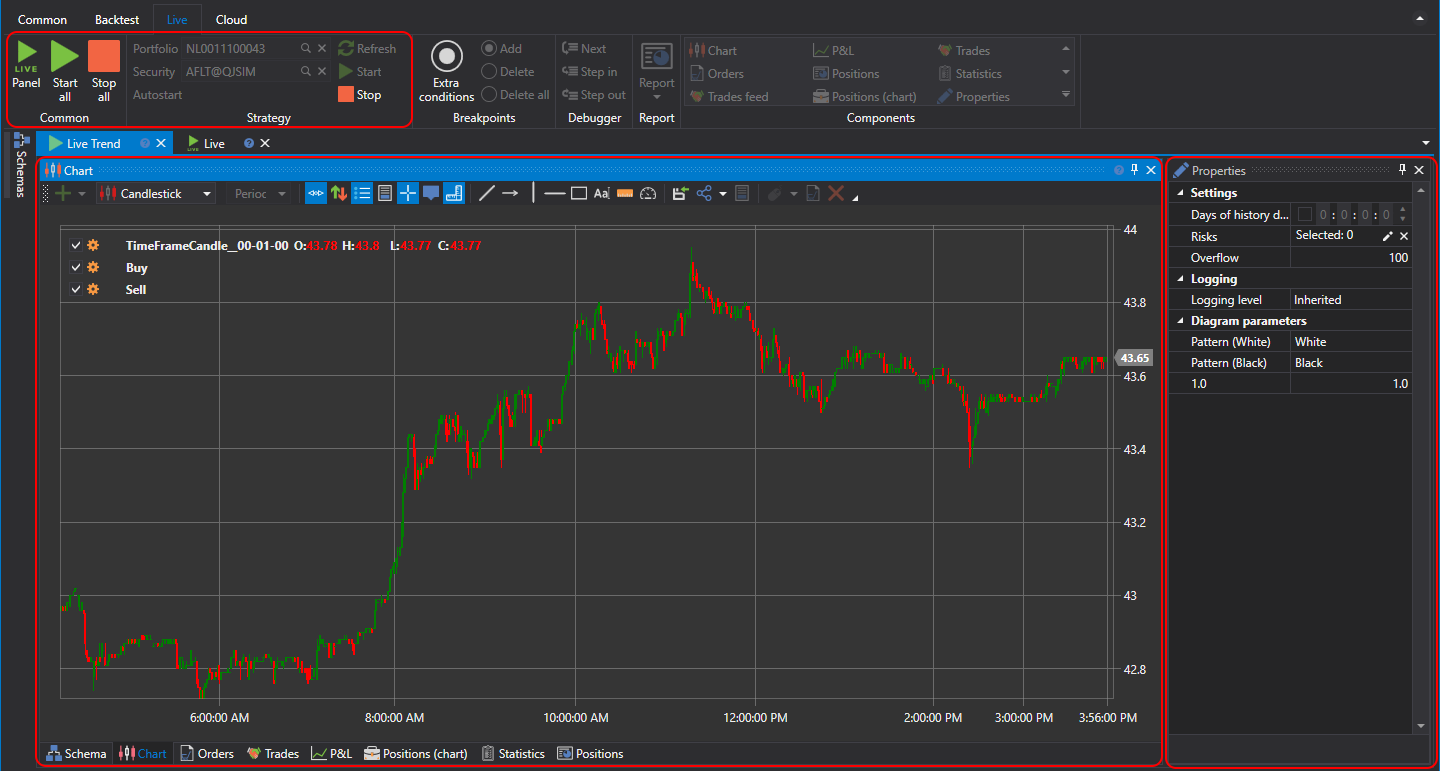Select the rectangle drawing tool
This screenshot has width=1440, height=771.
pos(579,194)
